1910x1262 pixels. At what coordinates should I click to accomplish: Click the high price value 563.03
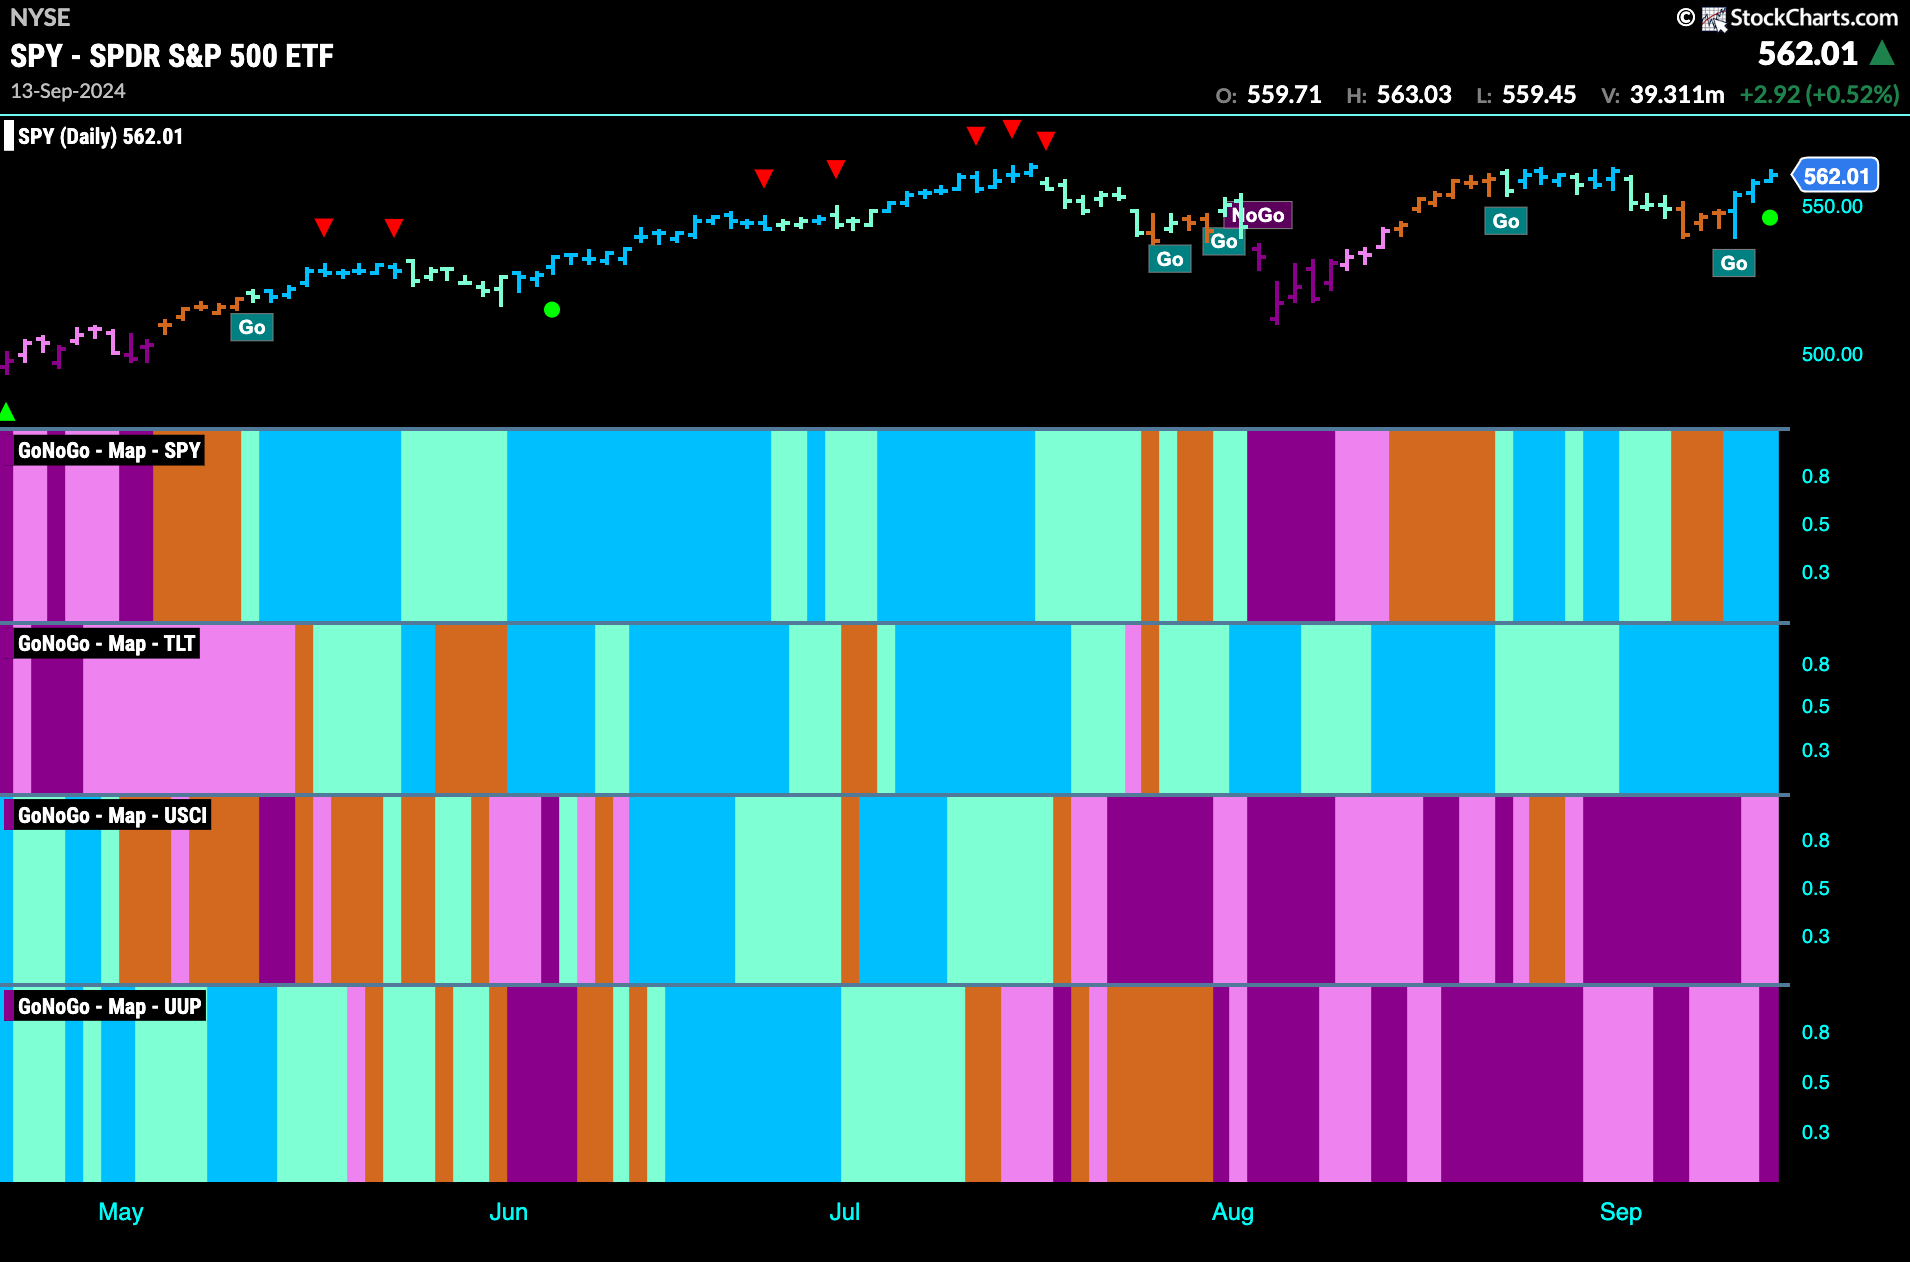[x=1414, y=95]
